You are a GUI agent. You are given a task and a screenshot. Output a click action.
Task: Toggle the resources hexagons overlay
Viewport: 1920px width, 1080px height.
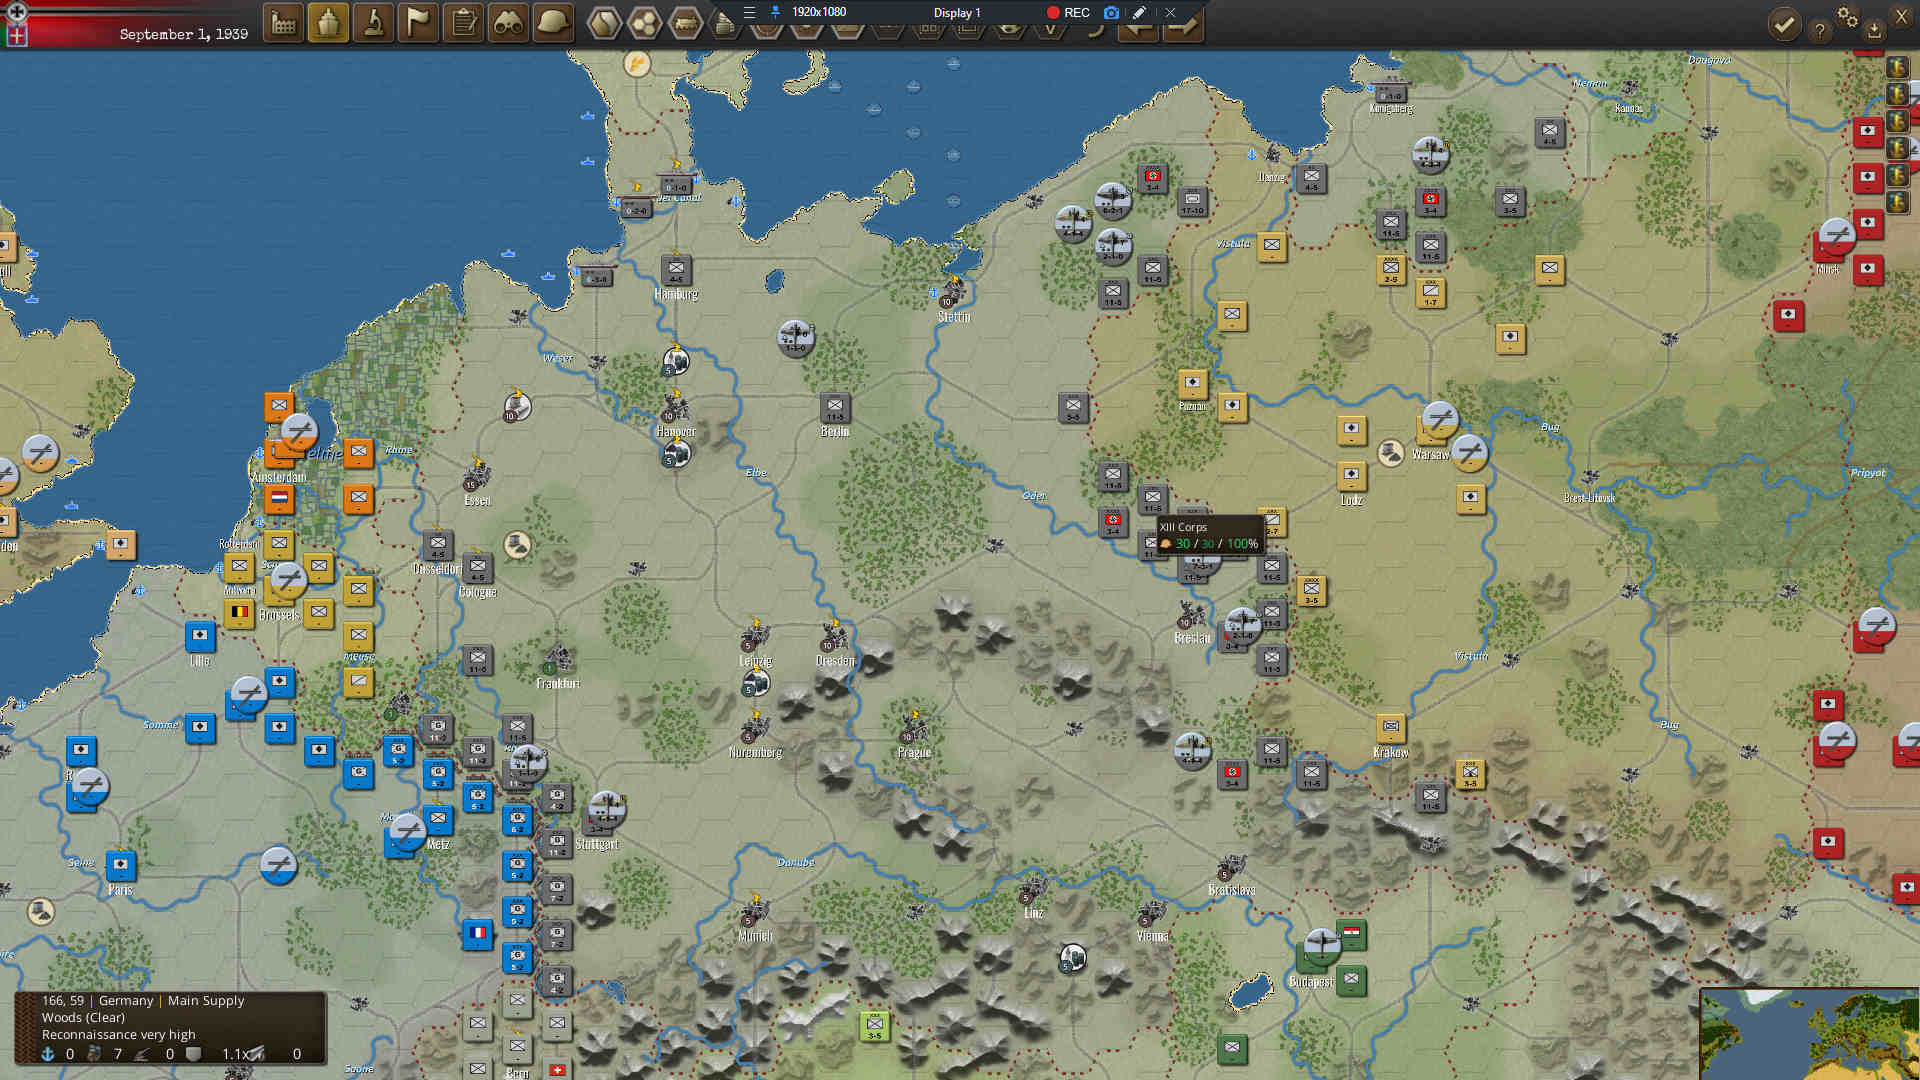(x=645, y=23)
